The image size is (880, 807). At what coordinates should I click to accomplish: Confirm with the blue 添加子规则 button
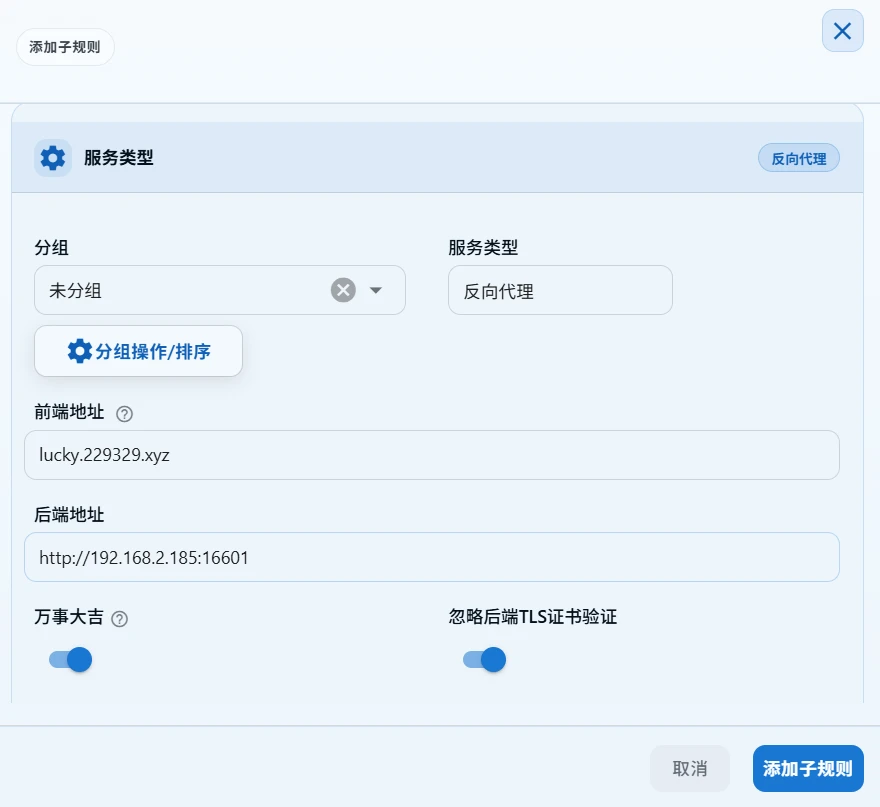[808, 768]
